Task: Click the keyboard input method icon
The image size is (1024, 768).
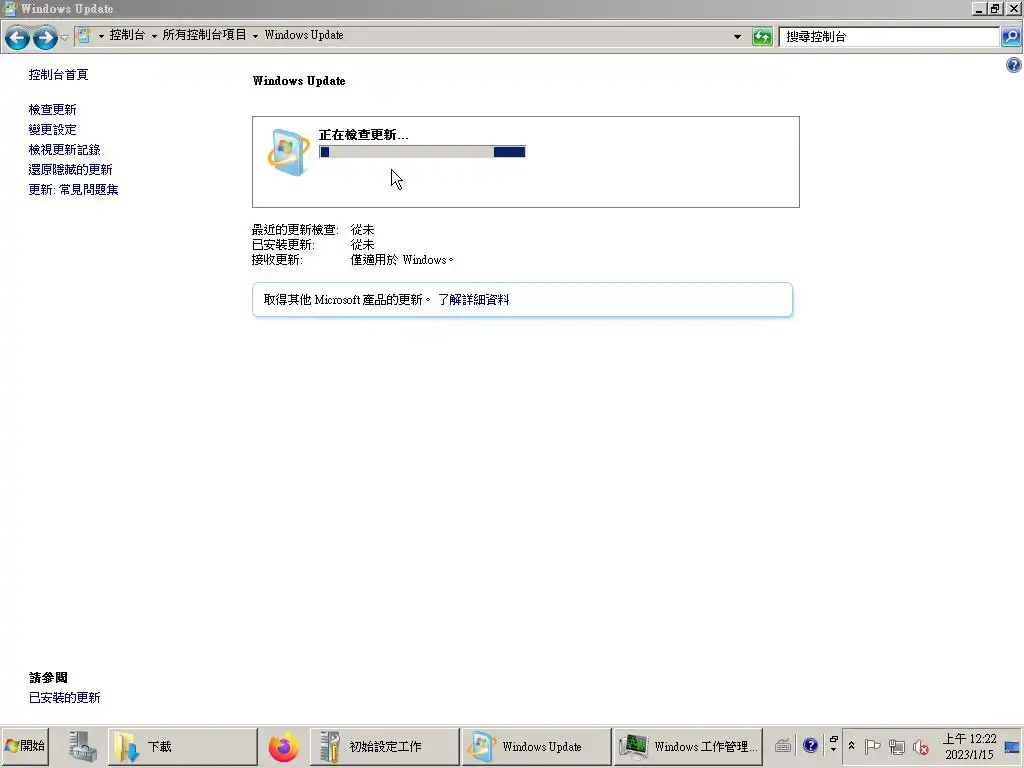Action: click(783, 746)
